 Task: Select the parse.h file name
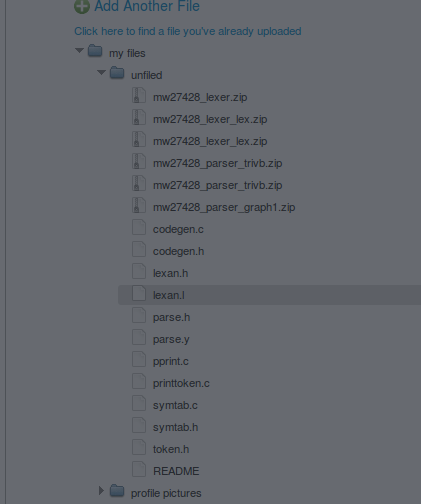click(x=171, y=317)
